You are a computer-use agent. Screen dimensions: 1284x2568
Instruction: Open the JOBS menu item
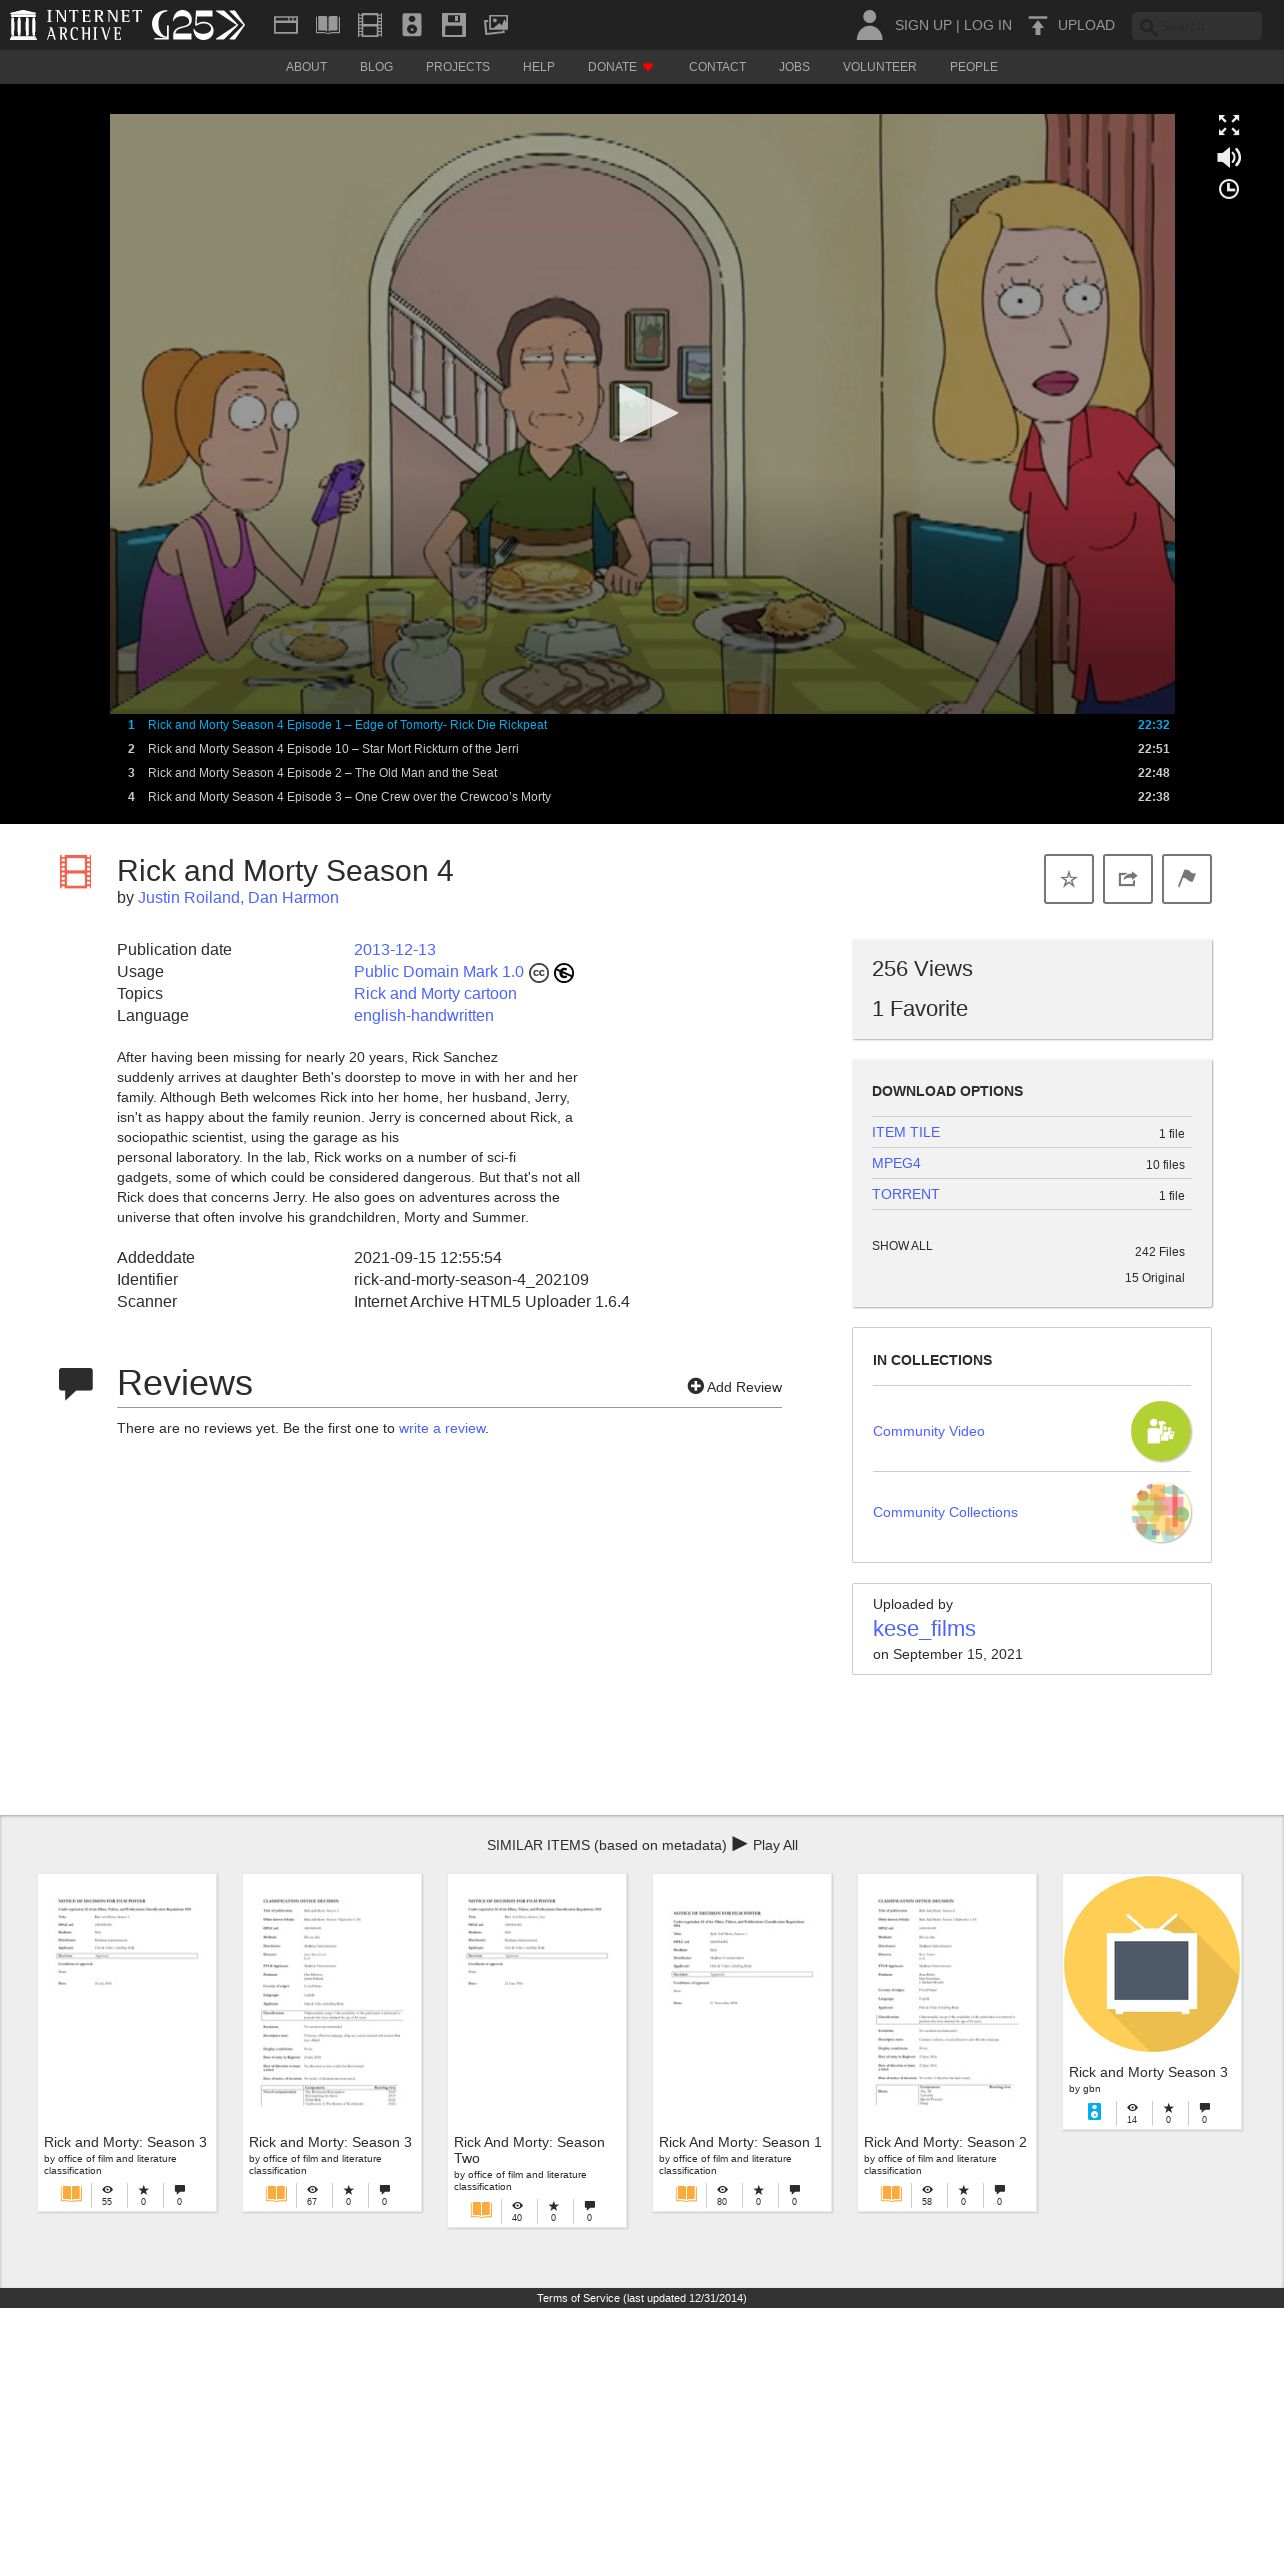point(794,67)
